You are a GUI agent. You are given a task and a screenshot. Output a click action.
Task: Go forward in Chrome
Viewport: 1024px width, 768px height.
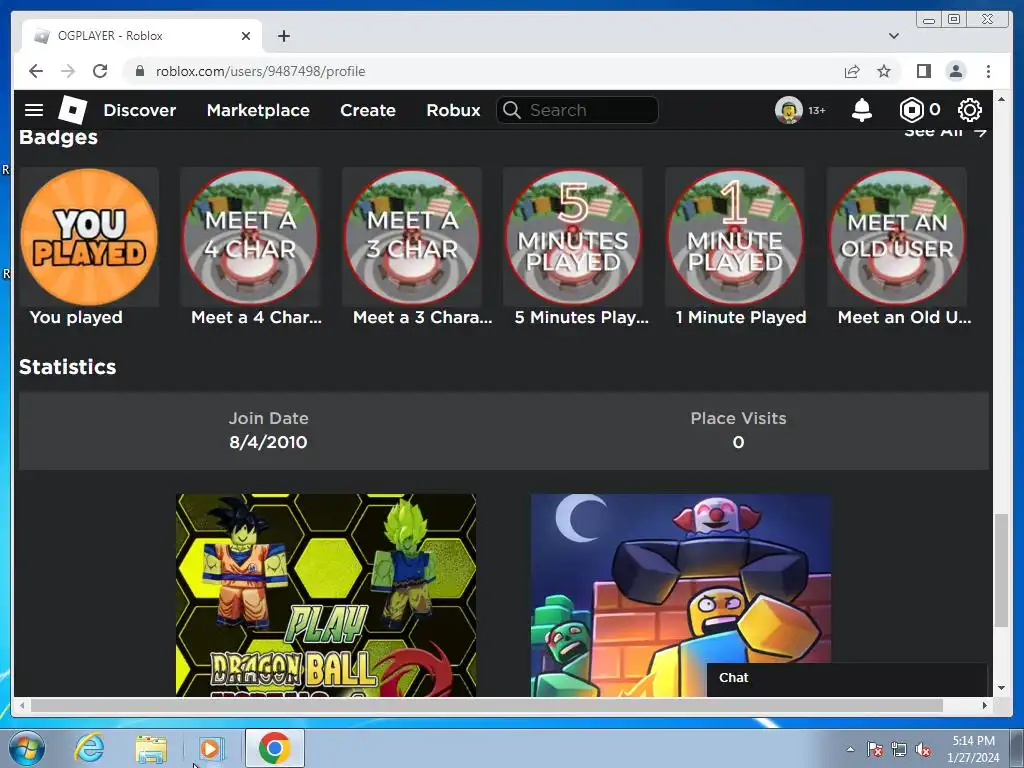[68, 71]
